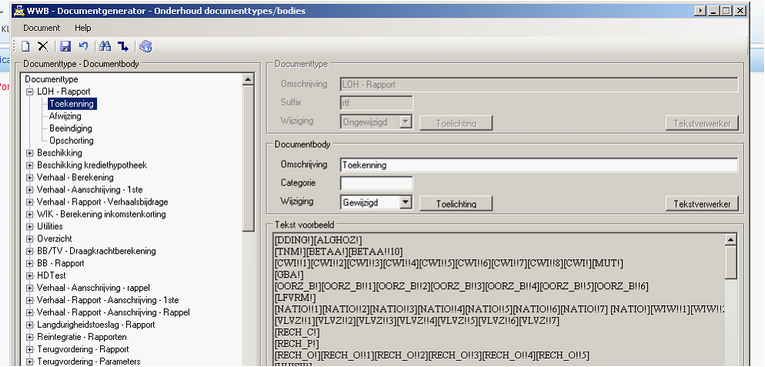Select Verhaal - Rapport - Aanschrijving - Rappel
Viewport: 765px width, 367px height.
pyautogui.click(x=113, y=312)
